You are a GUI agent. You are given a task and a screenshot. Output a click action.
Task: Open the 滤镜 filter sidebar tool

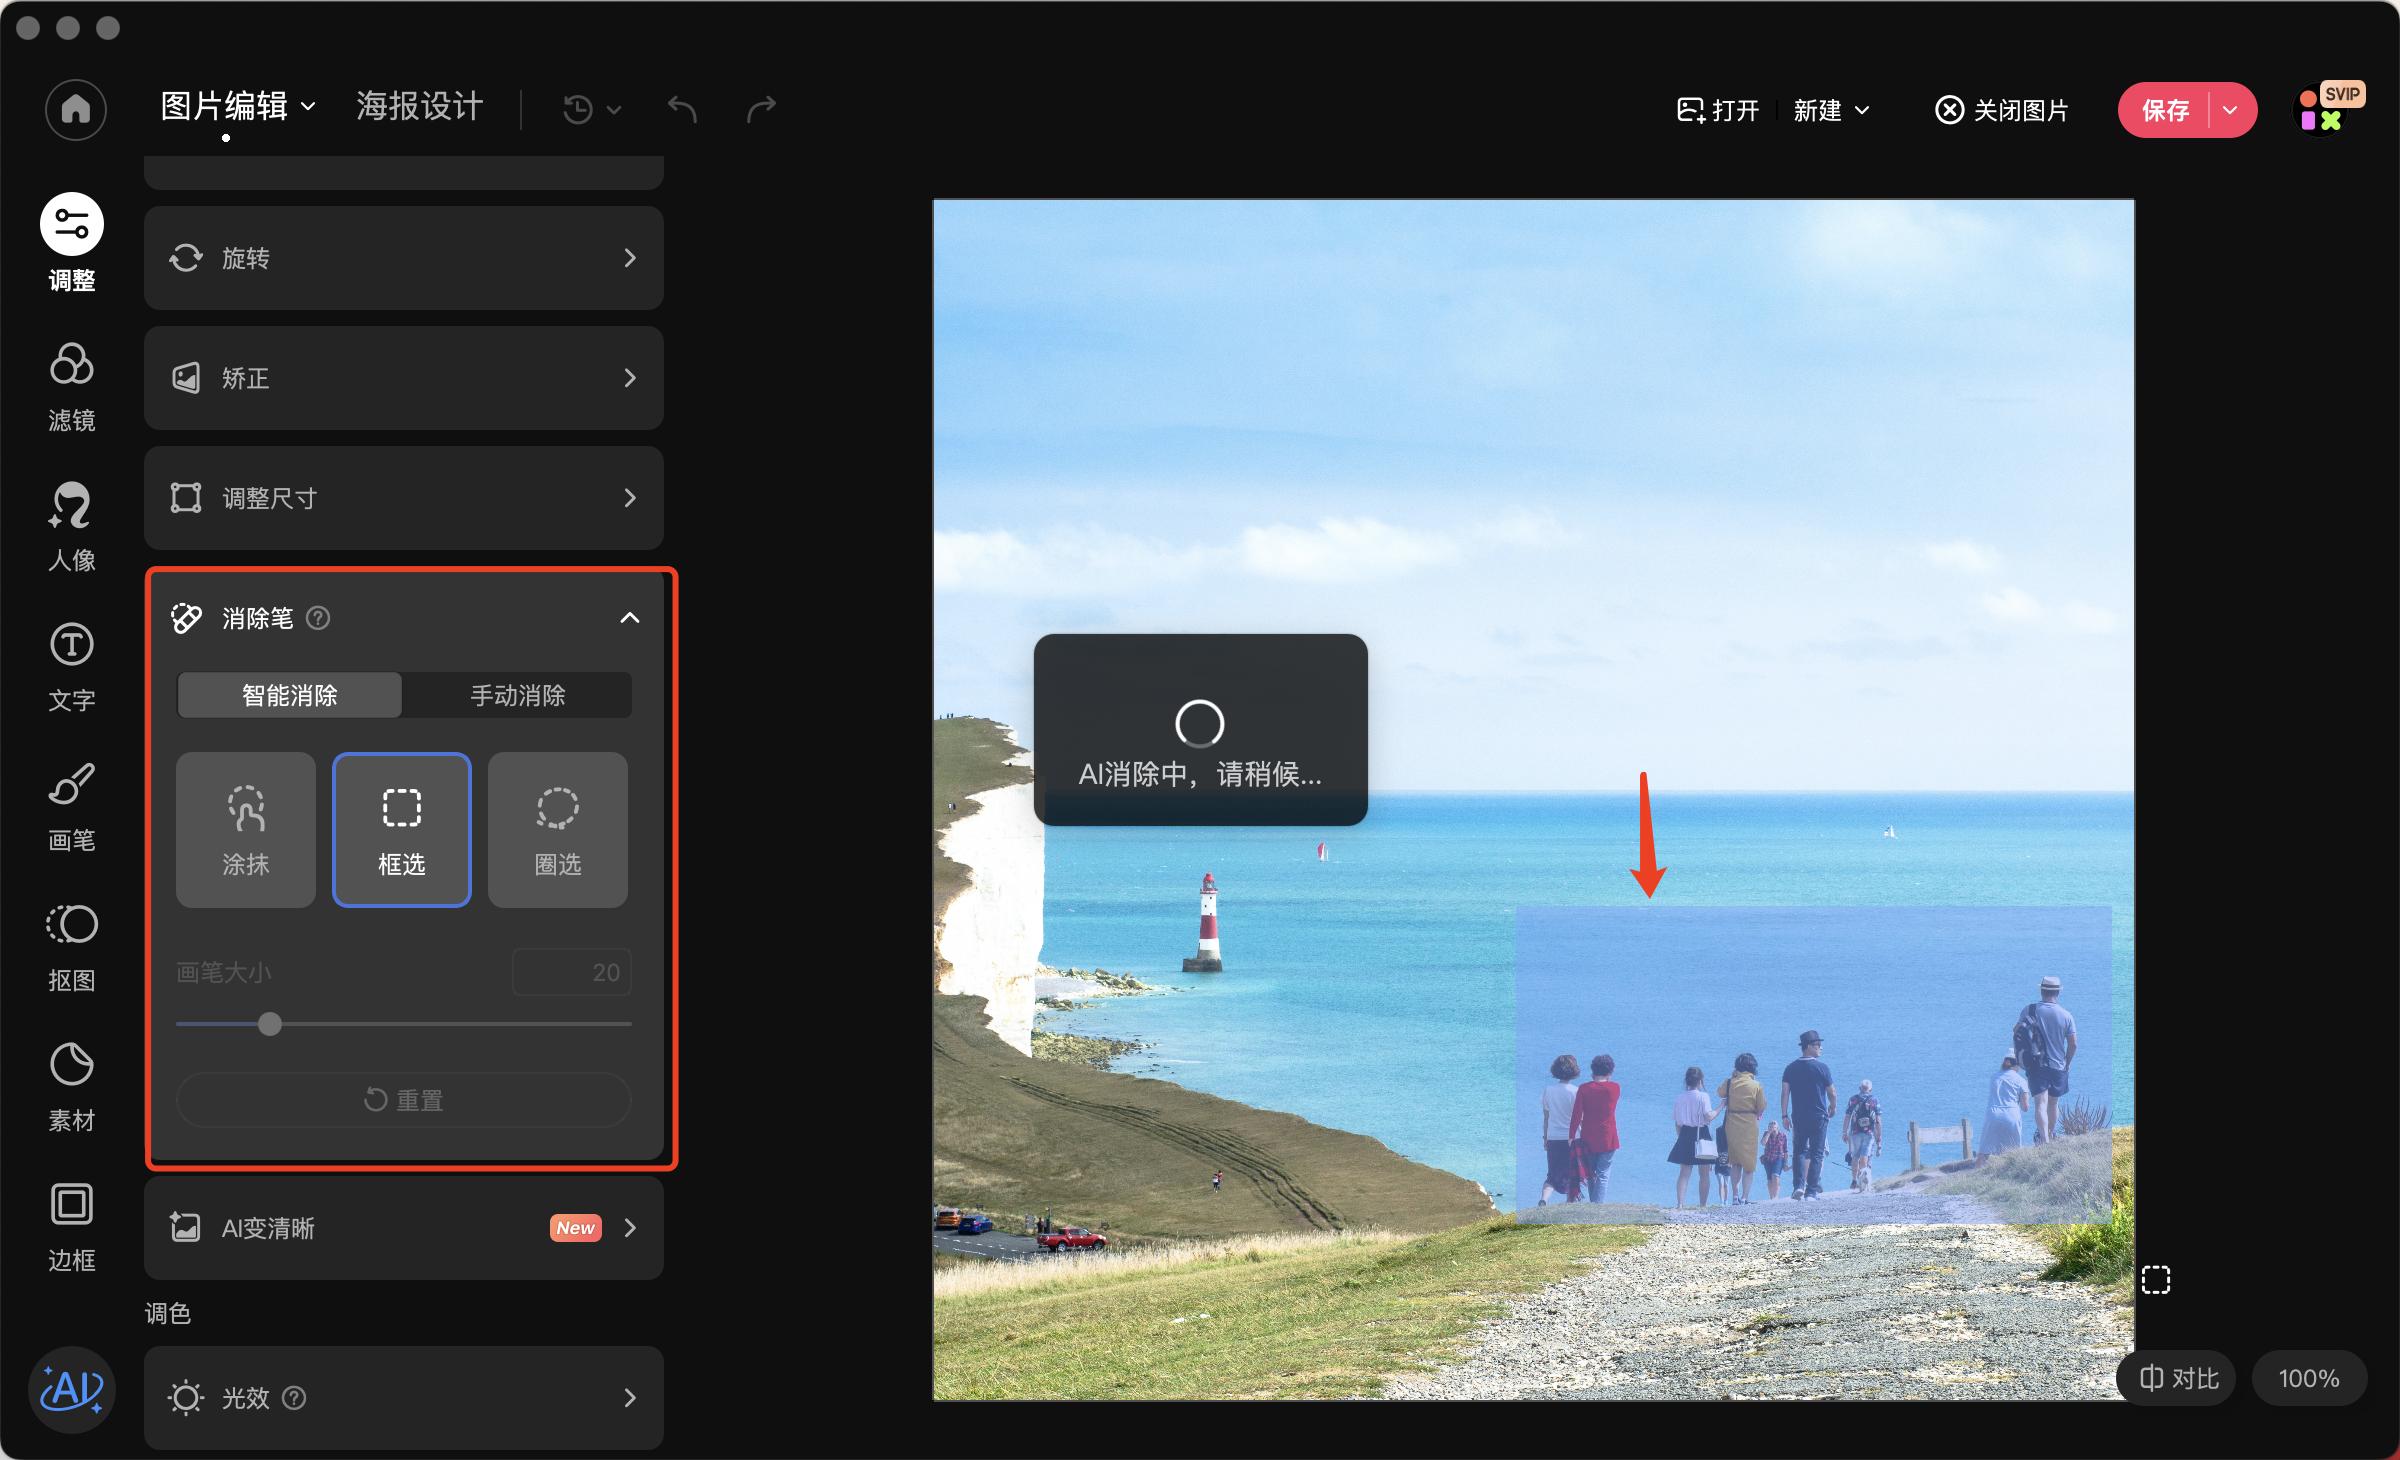pyautogui.click(x=72, y=385)
